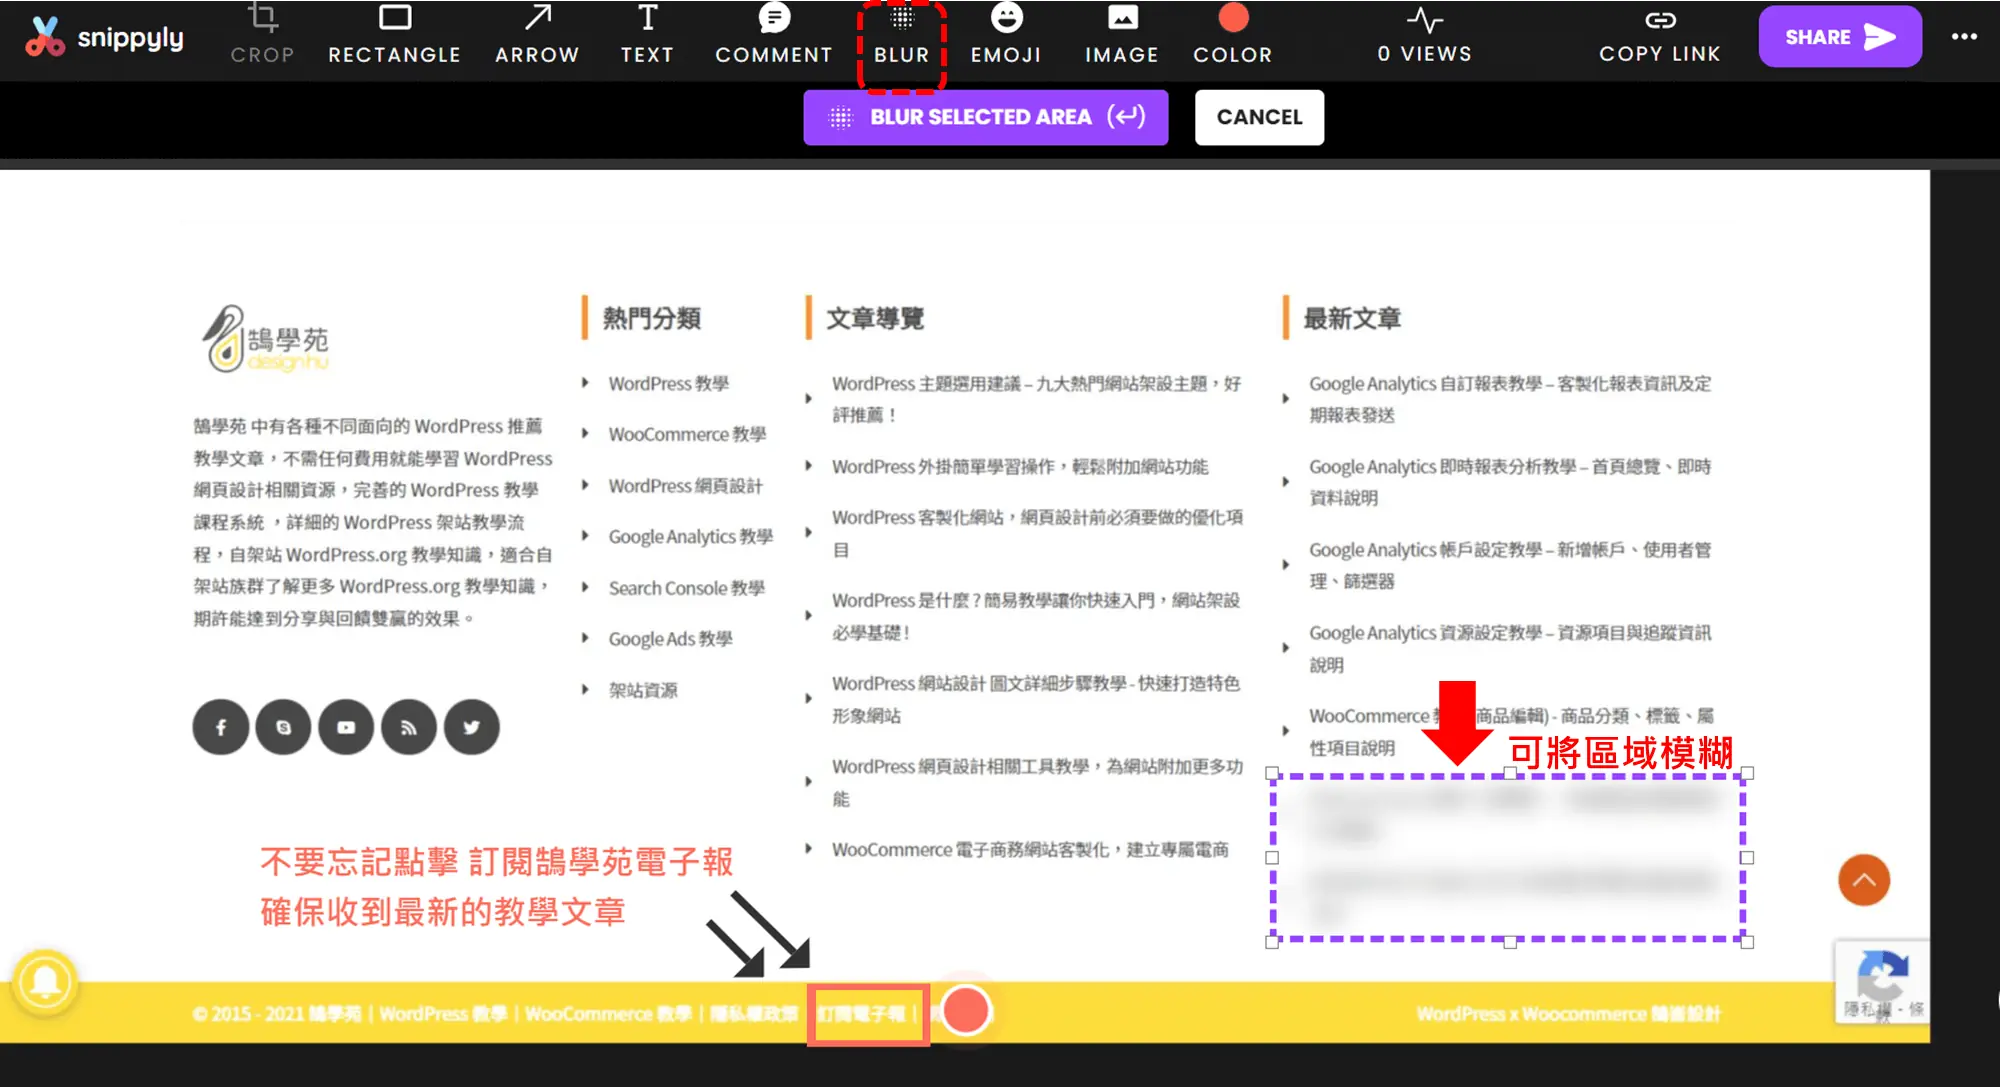Apply Blur Selected Area

tap(986, 117)
